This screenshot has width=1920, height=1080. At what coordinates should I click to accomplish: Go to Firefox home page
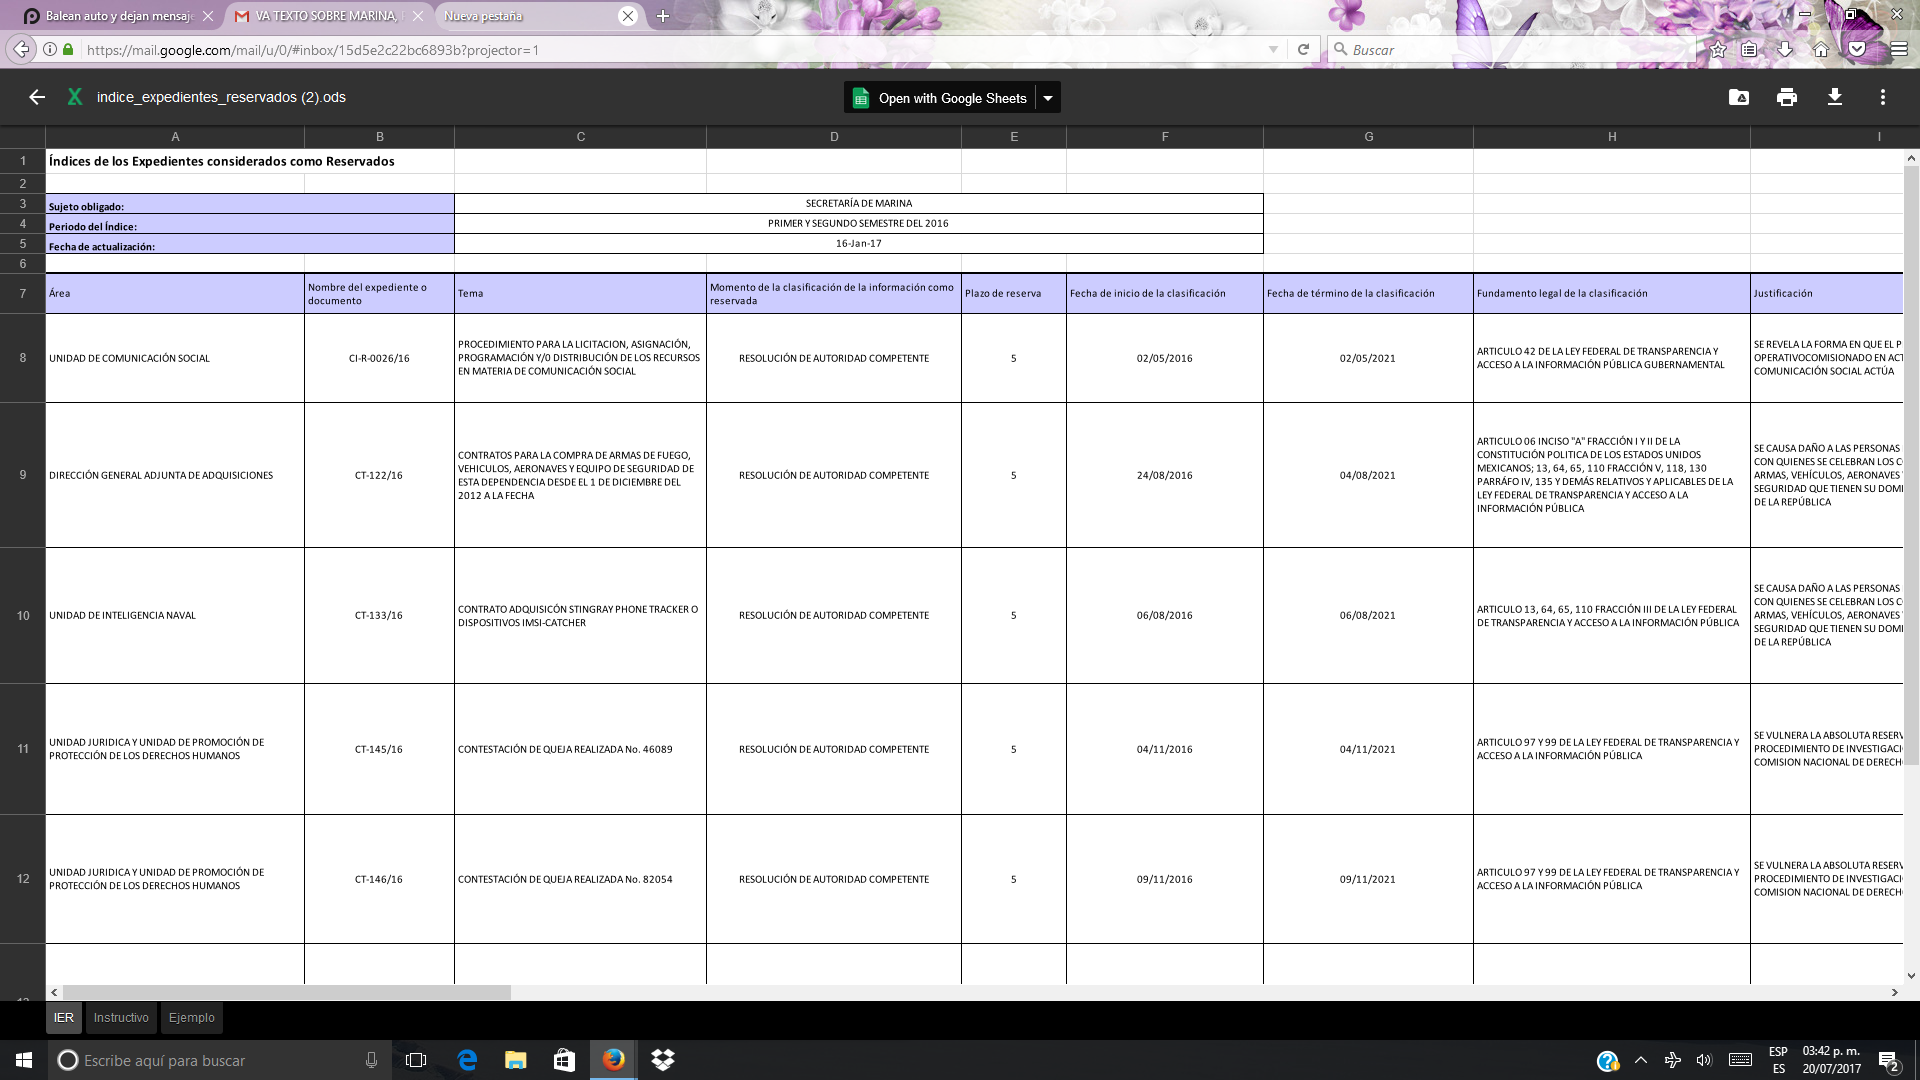pyautogui.click(x=1821, y=49)
